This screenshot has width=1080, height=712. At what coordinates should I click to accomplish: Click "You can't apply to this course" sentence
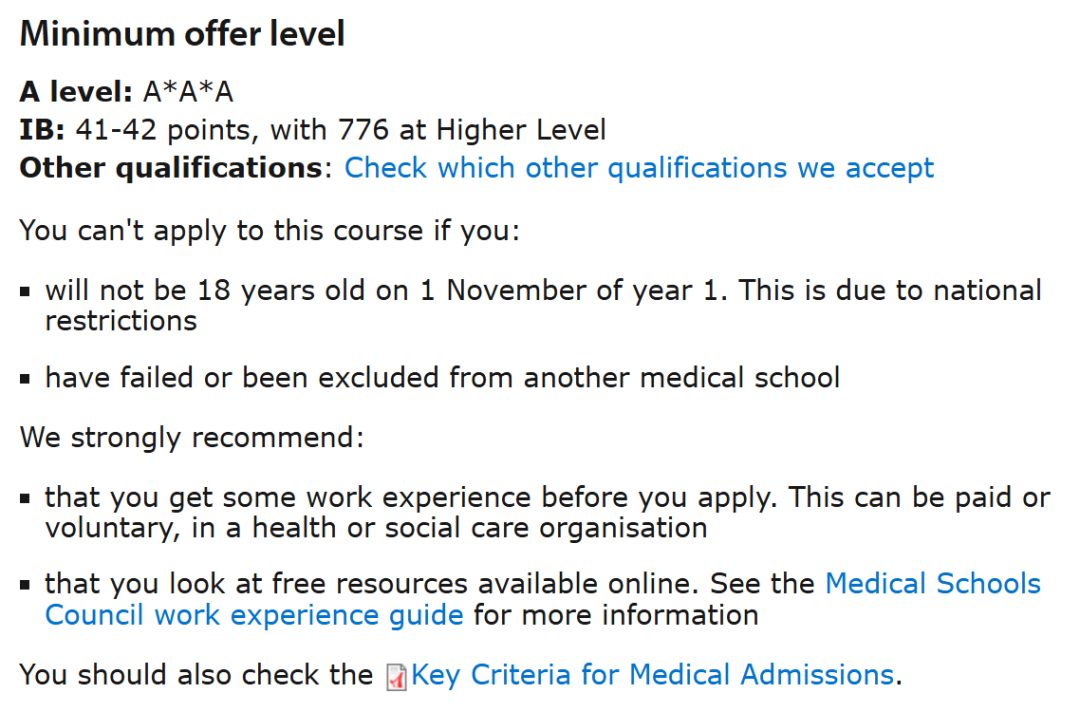tap(270, 230)
